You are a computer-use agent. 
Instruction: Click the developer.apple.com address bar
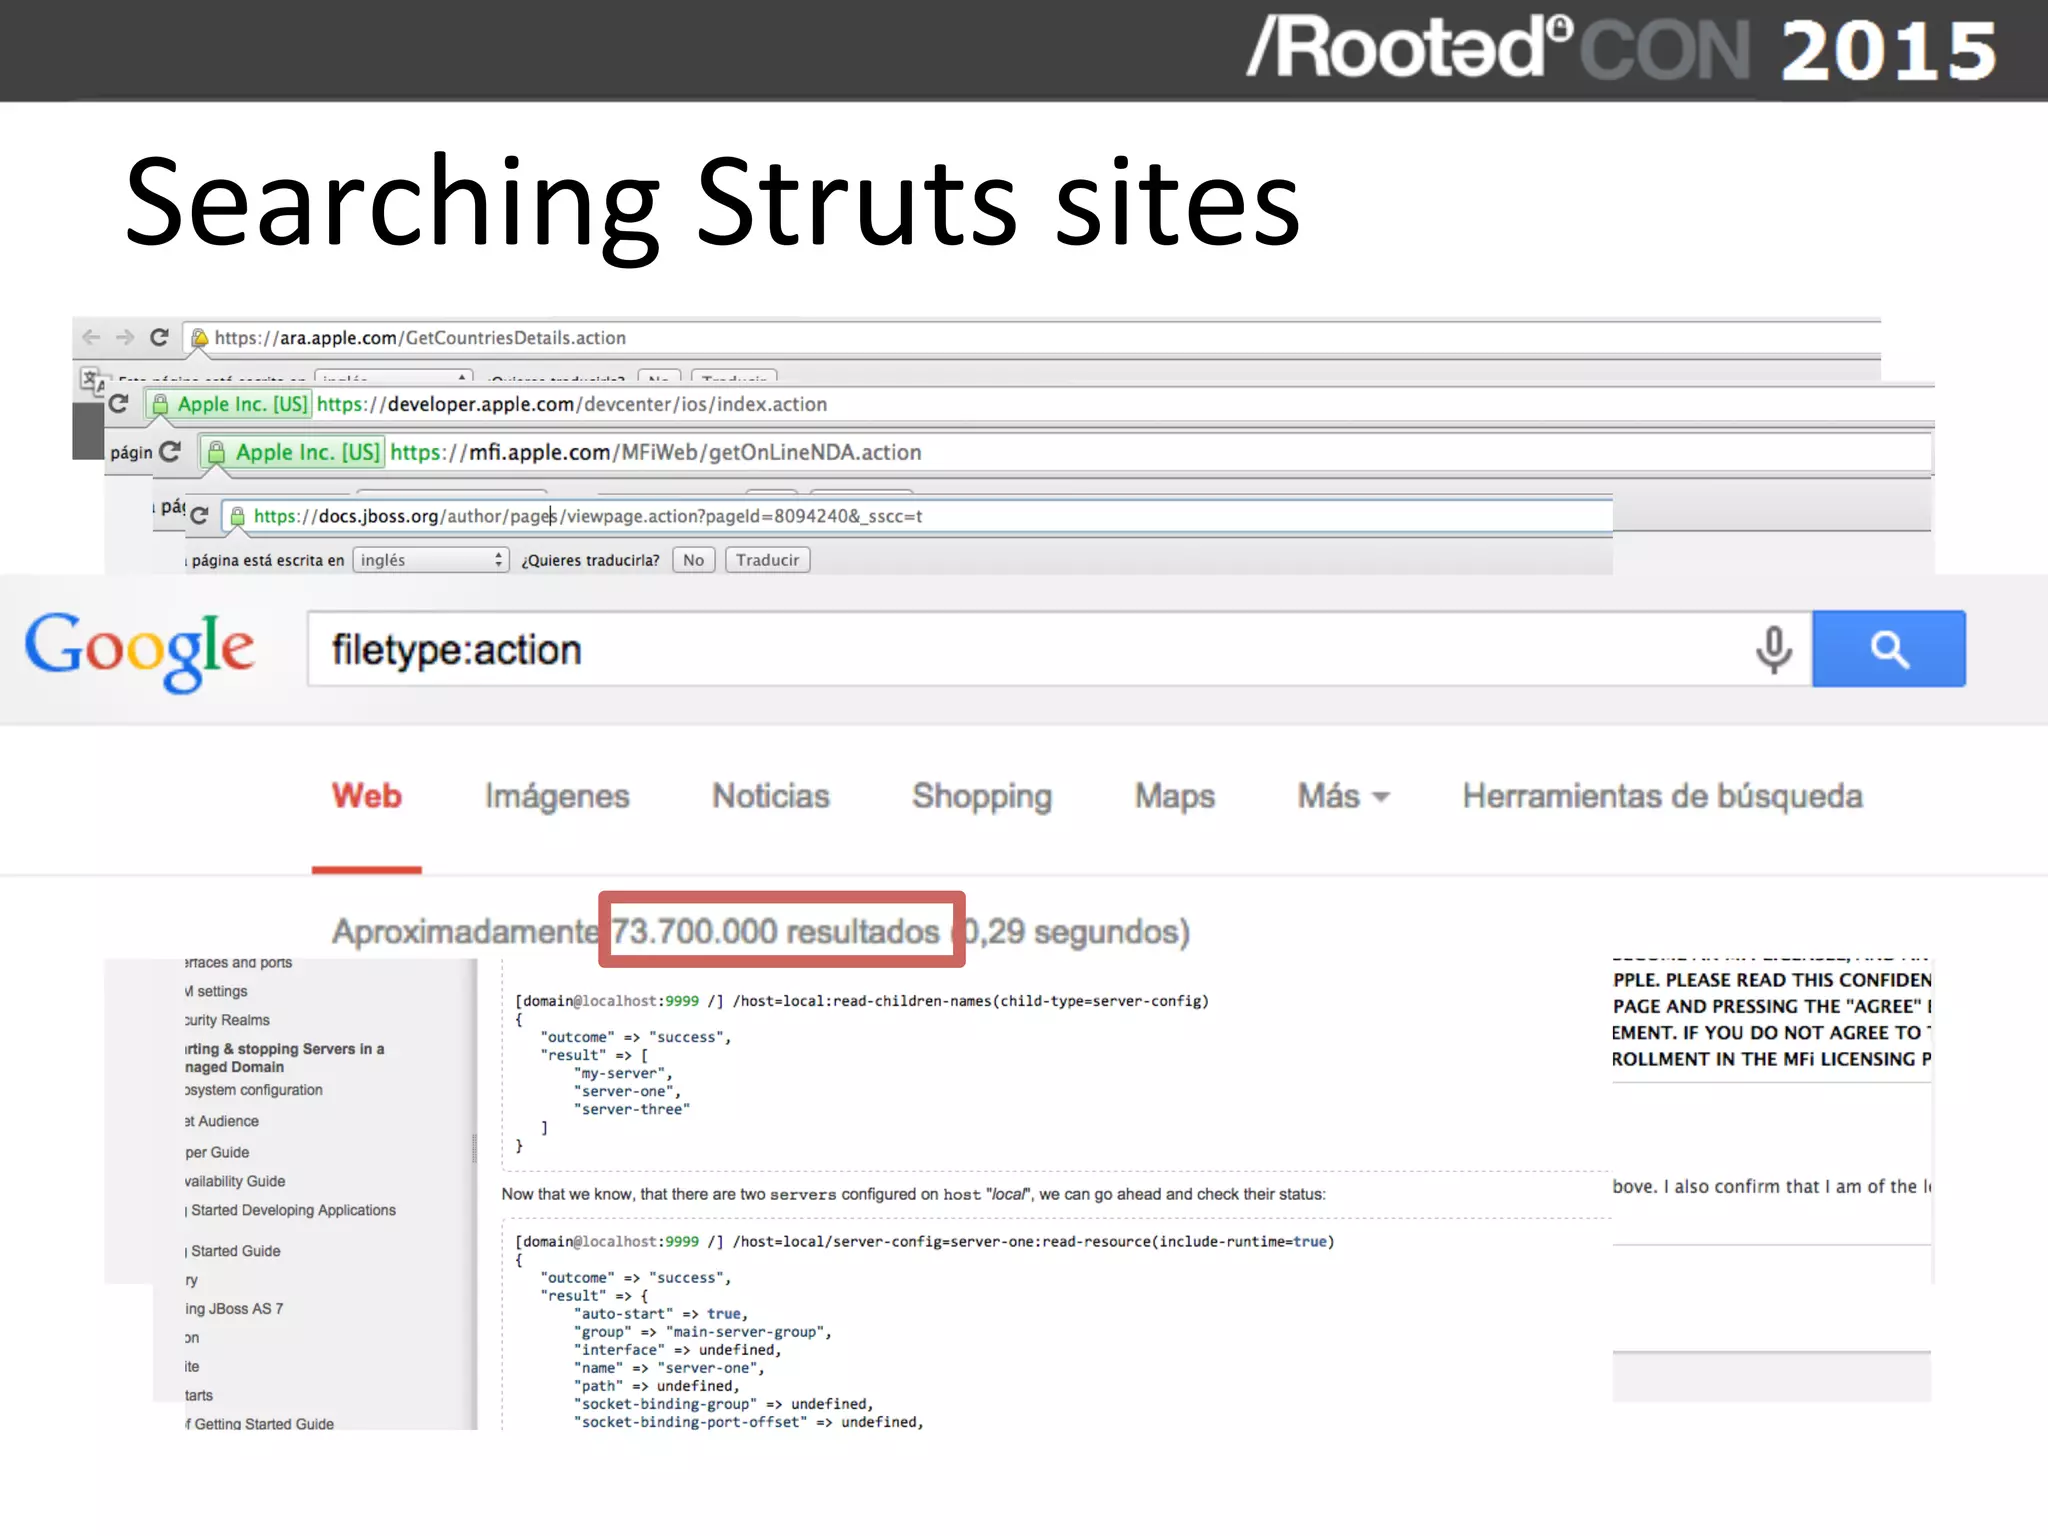tap(1040, 404)
